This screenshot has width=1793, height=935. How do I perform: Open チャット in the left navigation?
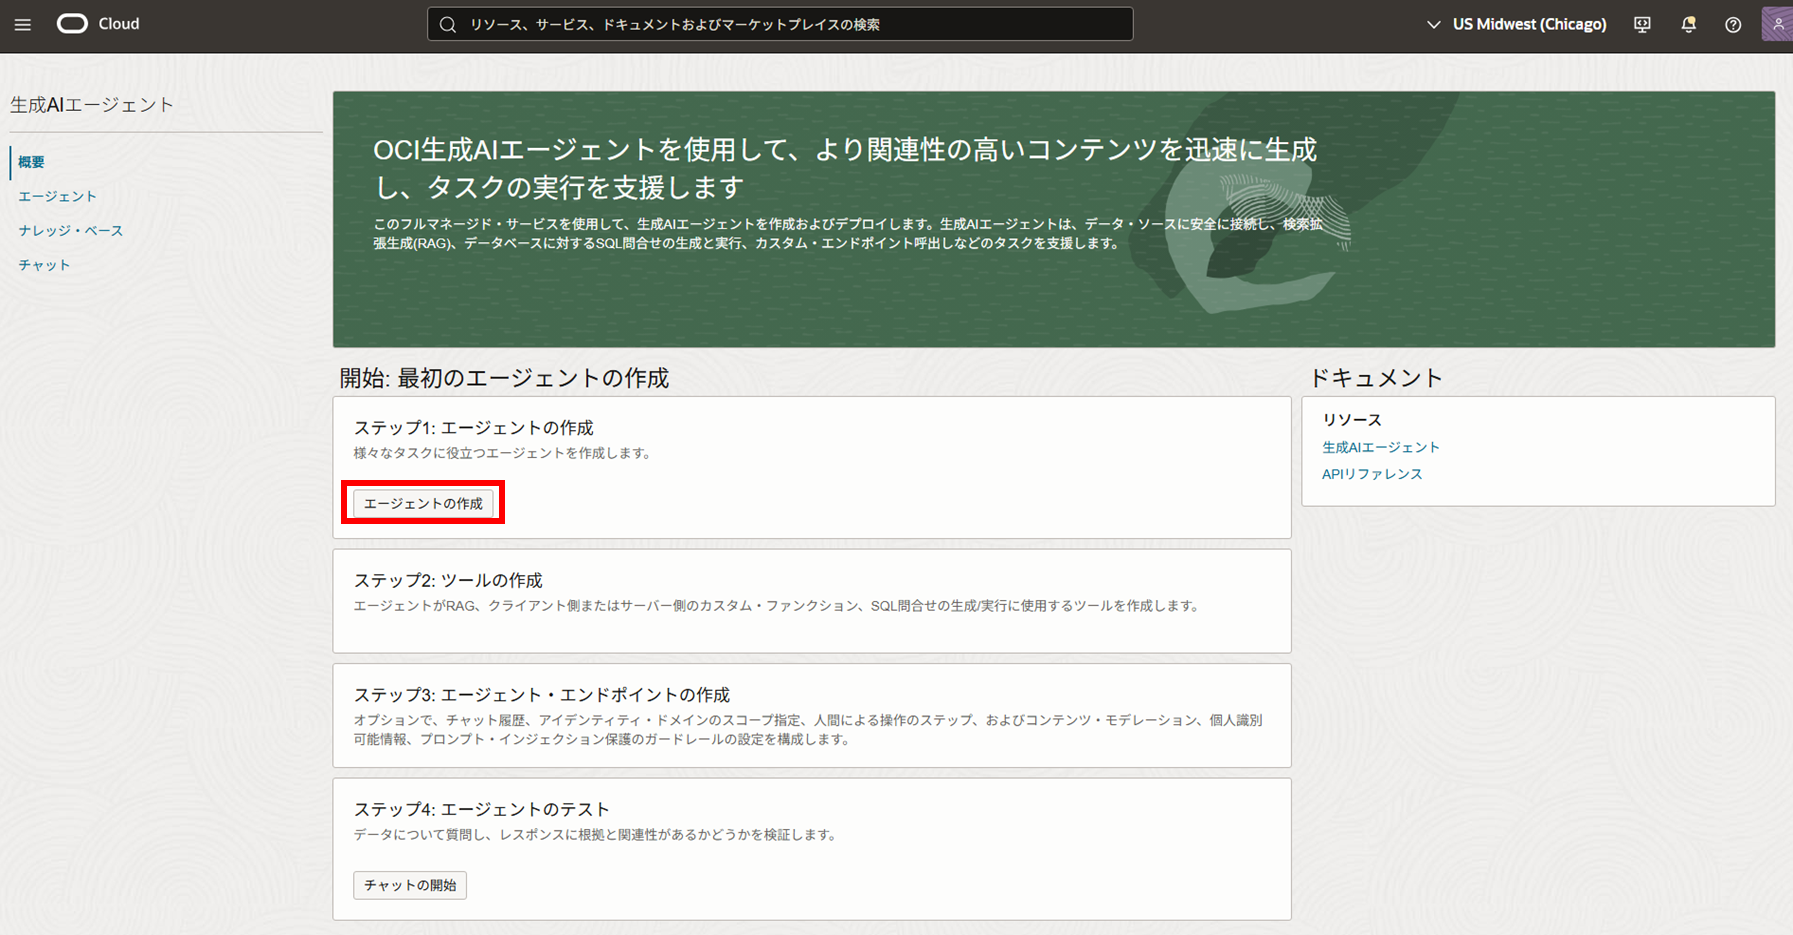pos(44,265)
